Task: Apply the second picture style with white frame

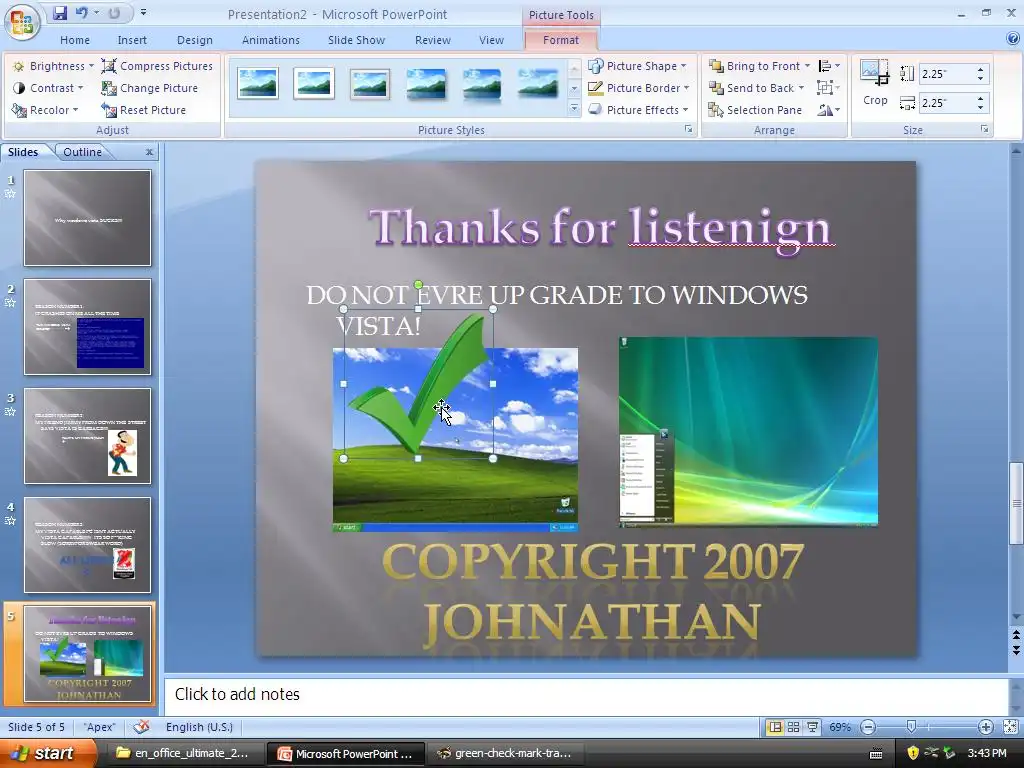Action: coord(314,84)
